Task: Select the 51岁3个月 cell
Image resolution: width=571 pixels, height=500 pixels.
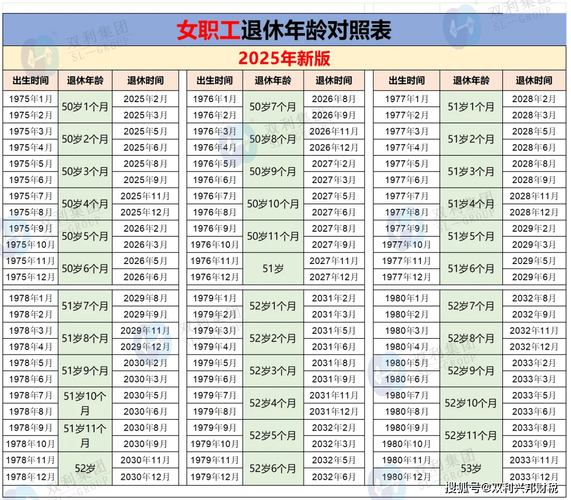Action: 471,172
